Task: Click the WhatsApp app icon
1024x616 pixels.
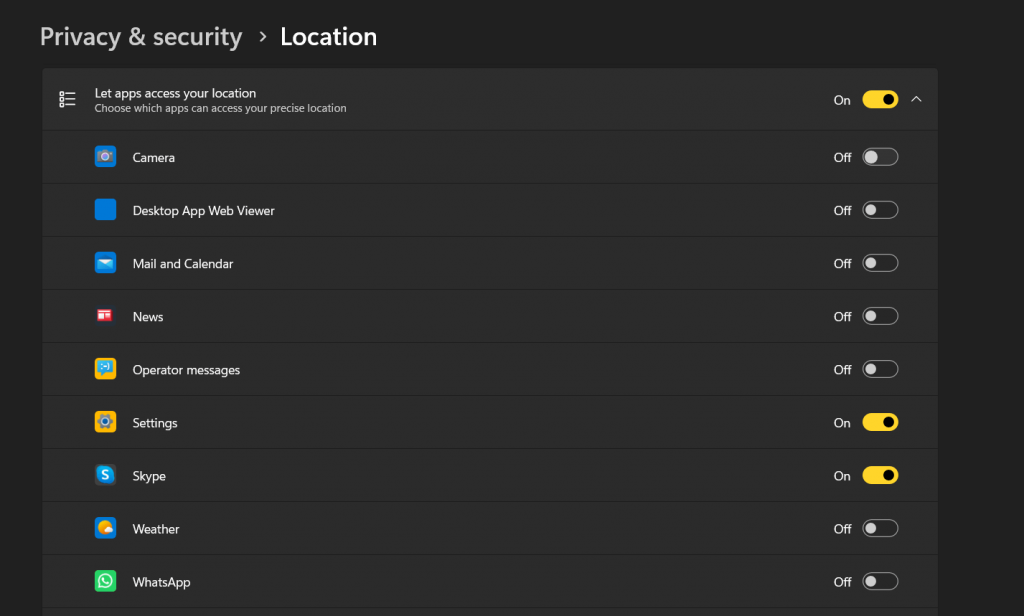Action: pyautogui.click(x=105, y=580)
